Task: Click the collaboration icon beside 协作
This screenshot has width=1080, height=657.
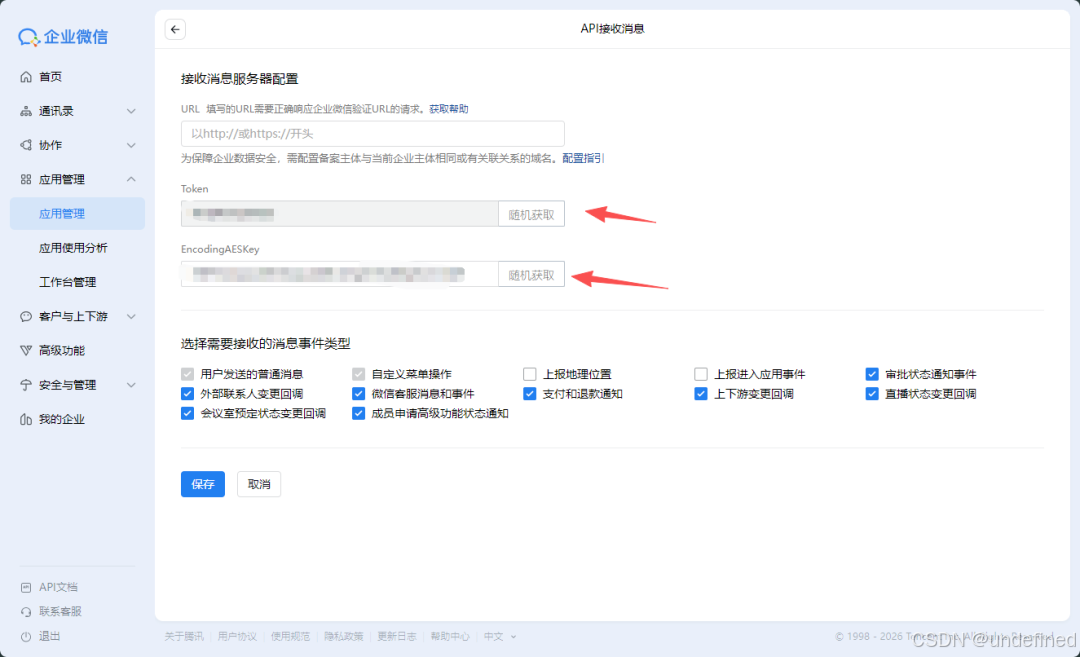Action: tap(26, 145)
